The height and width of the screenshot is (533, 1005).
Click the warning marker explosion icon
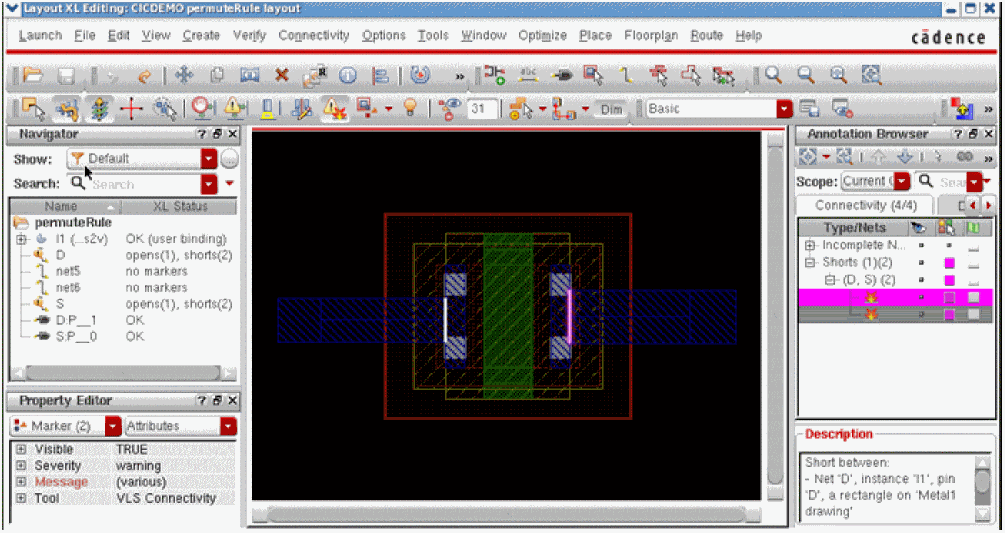[334, 109]
